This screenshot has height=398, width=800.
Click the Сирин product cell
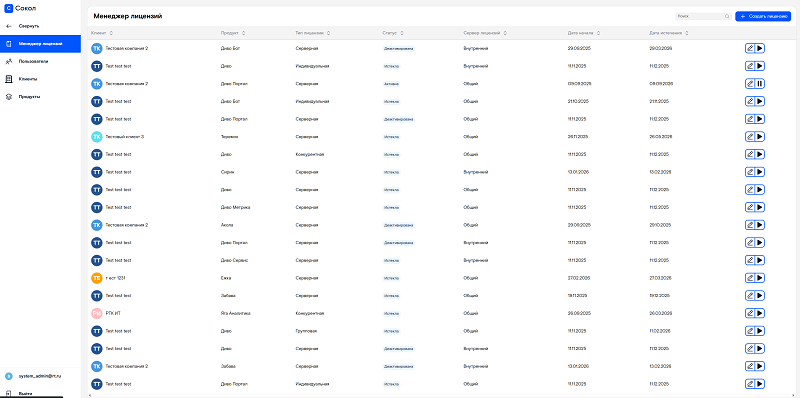pos(227,172)
